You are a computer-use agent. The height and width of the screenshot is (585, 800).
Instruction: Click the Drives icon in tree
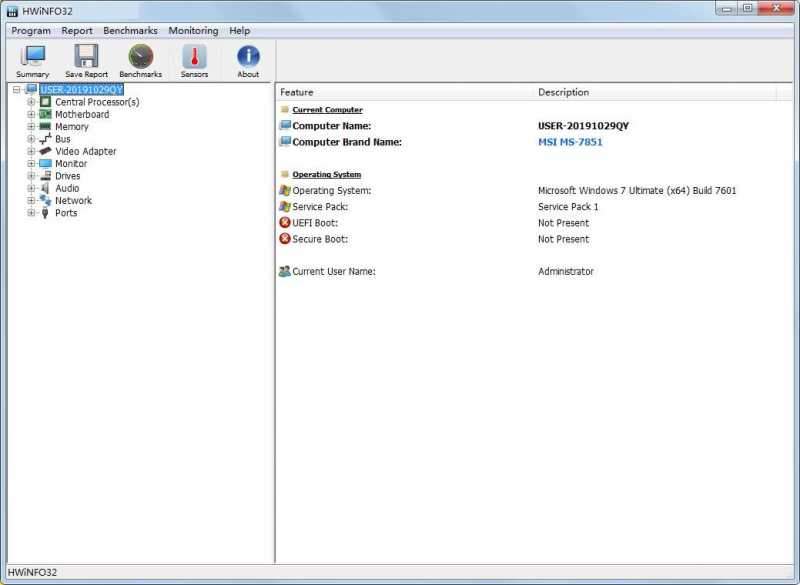pyautogui.click(x=45, y=176)
